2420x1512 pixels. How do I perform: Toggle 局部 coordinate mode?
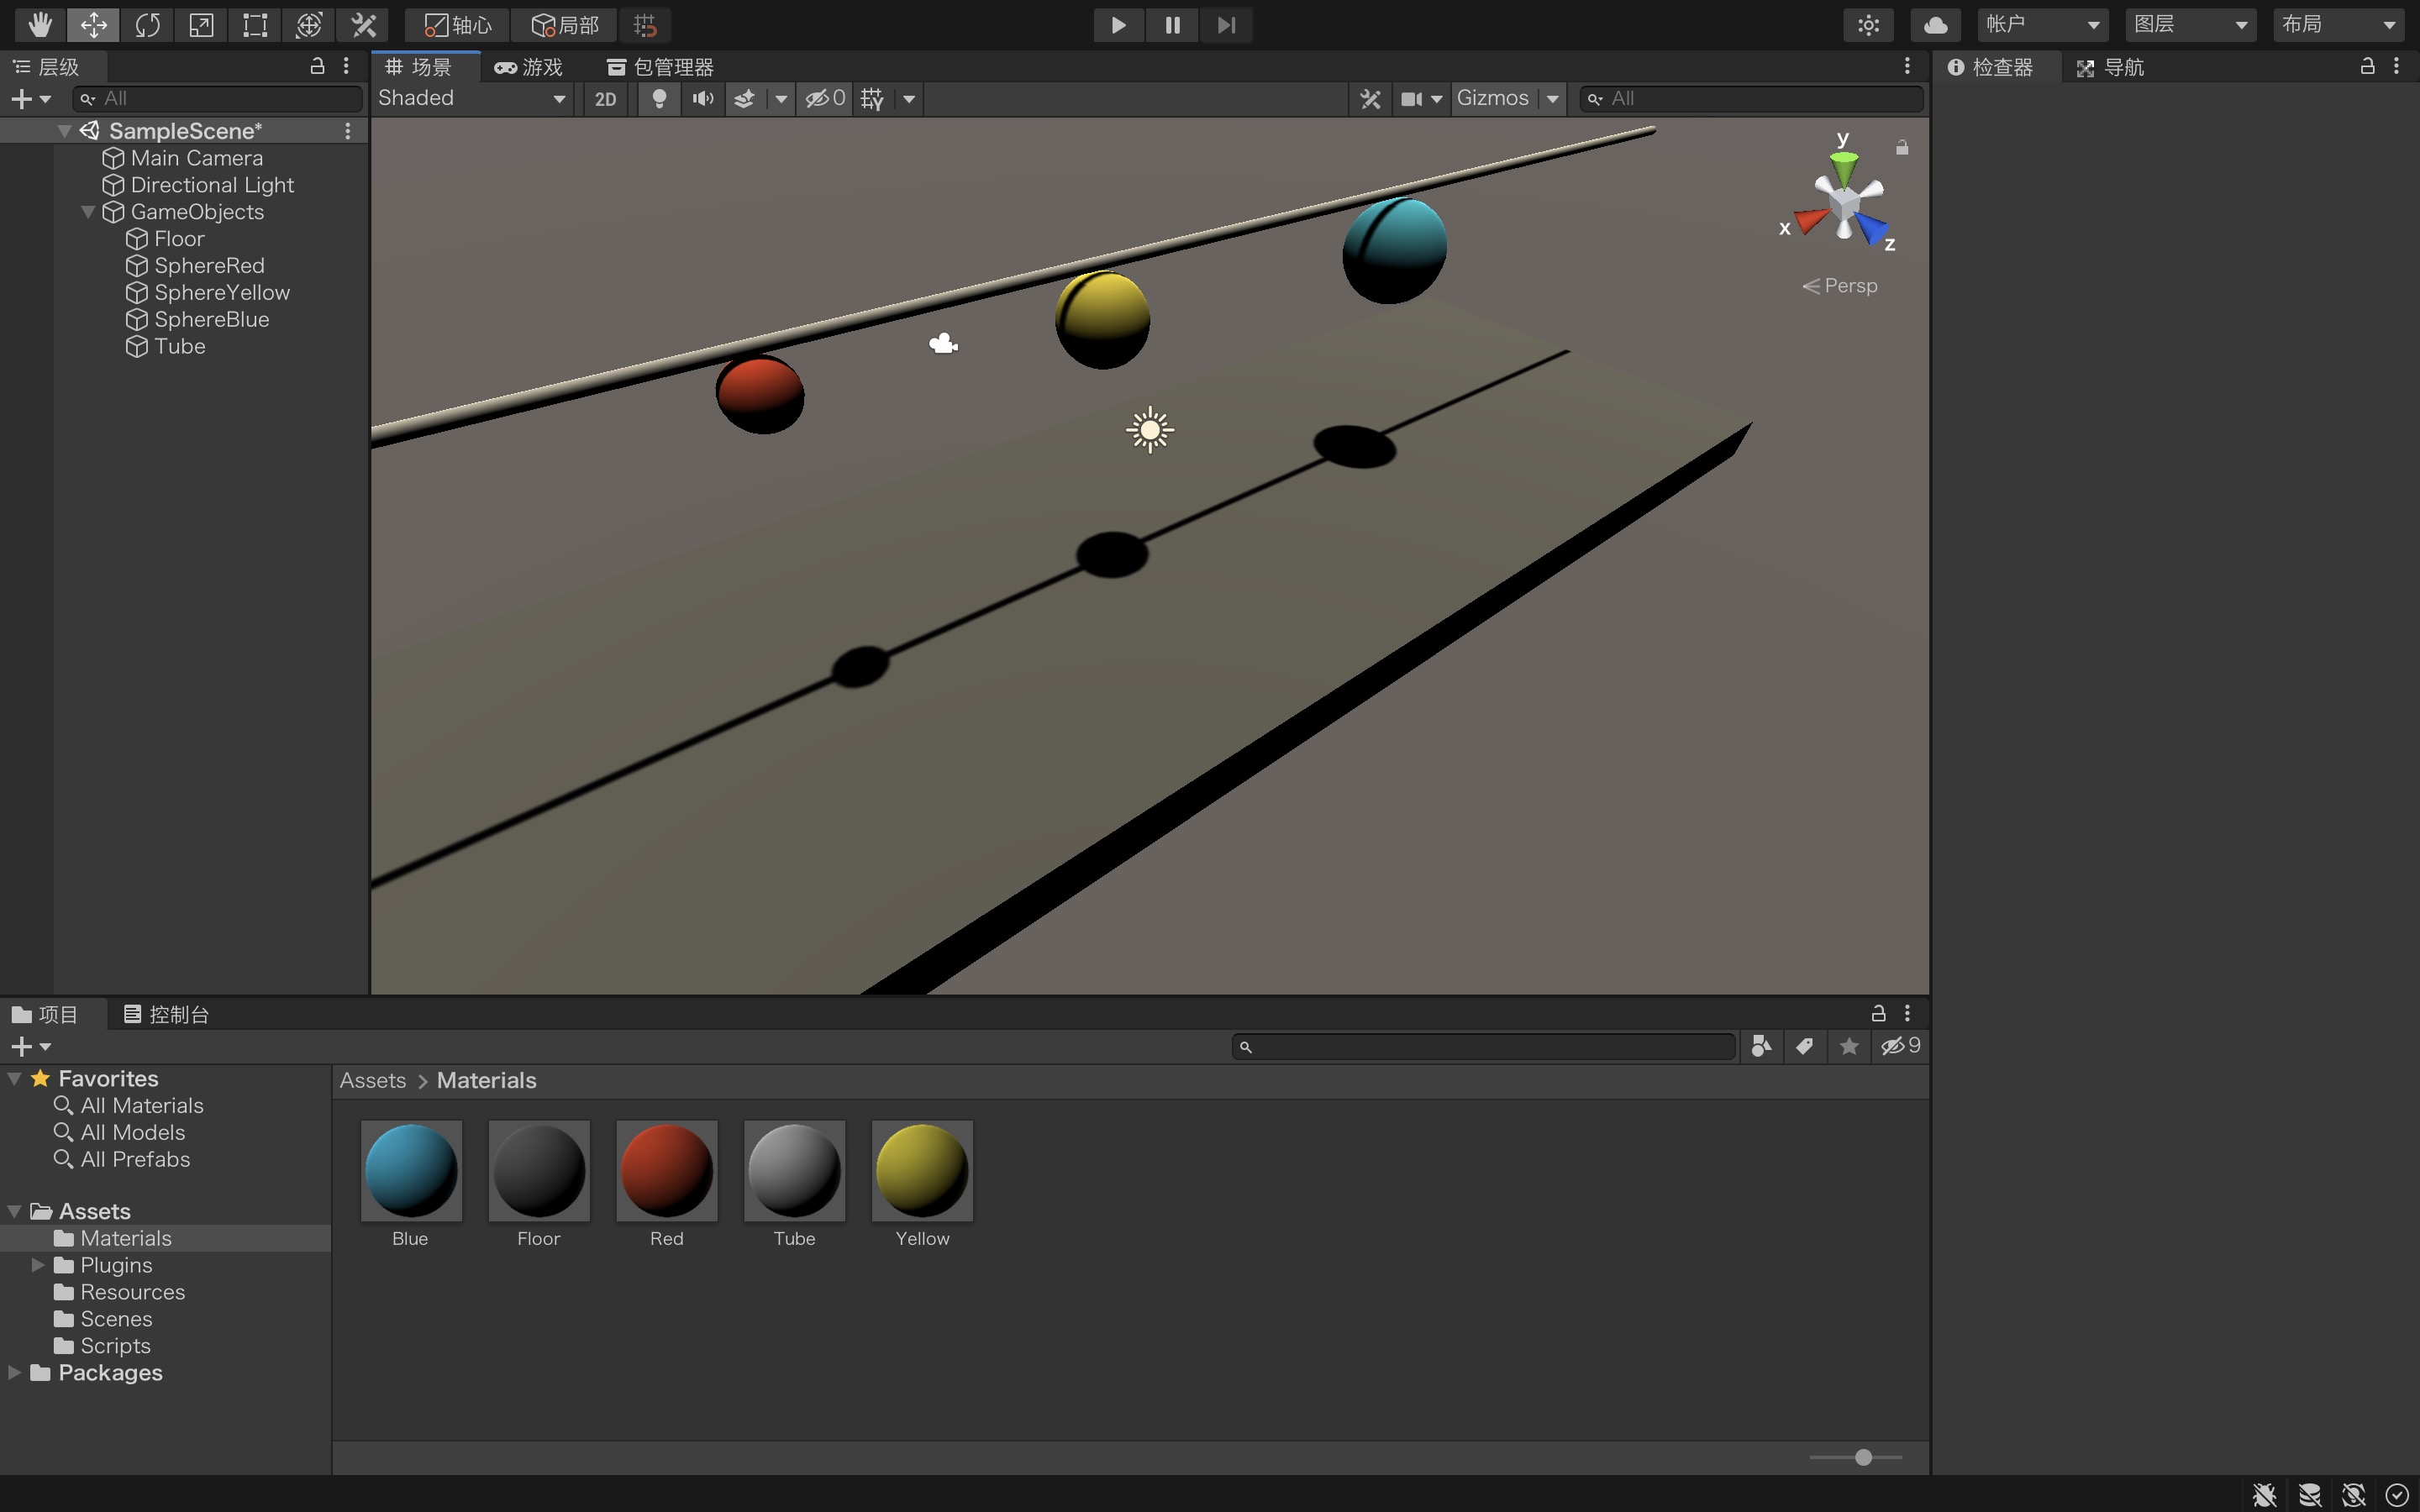(x=564, y=25)
